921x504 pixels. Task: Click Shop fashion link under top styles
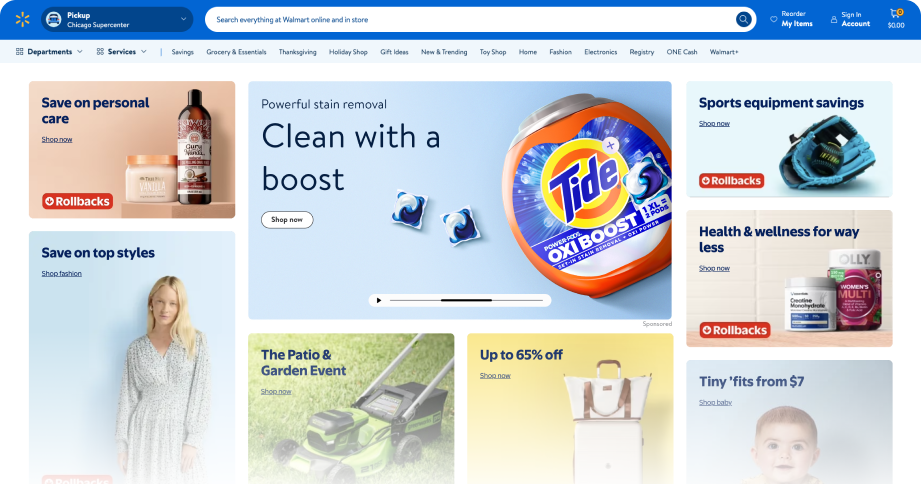[62, 274]
